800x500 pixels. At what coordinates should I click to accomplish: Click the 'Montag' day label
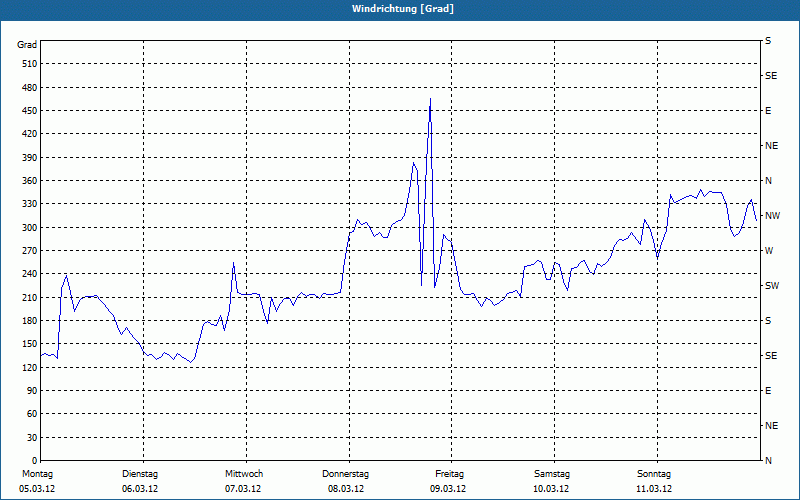[x=37, y=474]
